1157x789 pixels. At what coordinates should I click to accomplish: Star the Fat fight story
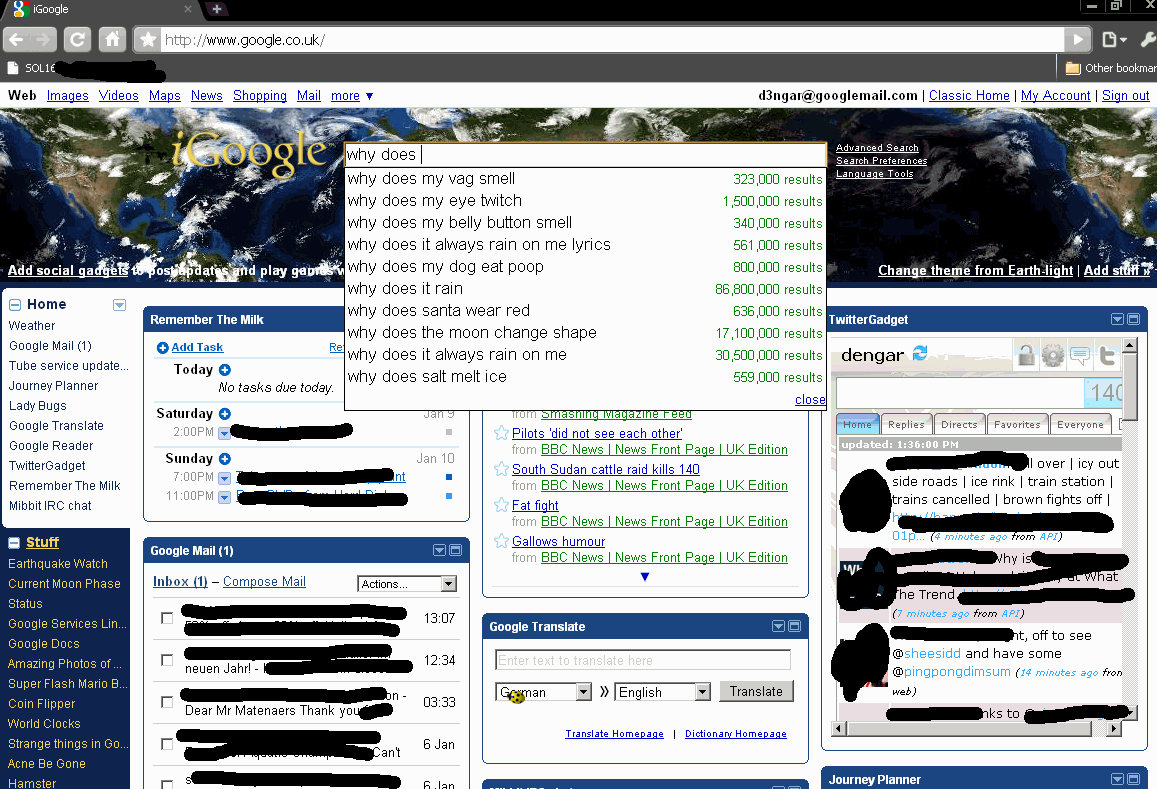tap(501, 505)
